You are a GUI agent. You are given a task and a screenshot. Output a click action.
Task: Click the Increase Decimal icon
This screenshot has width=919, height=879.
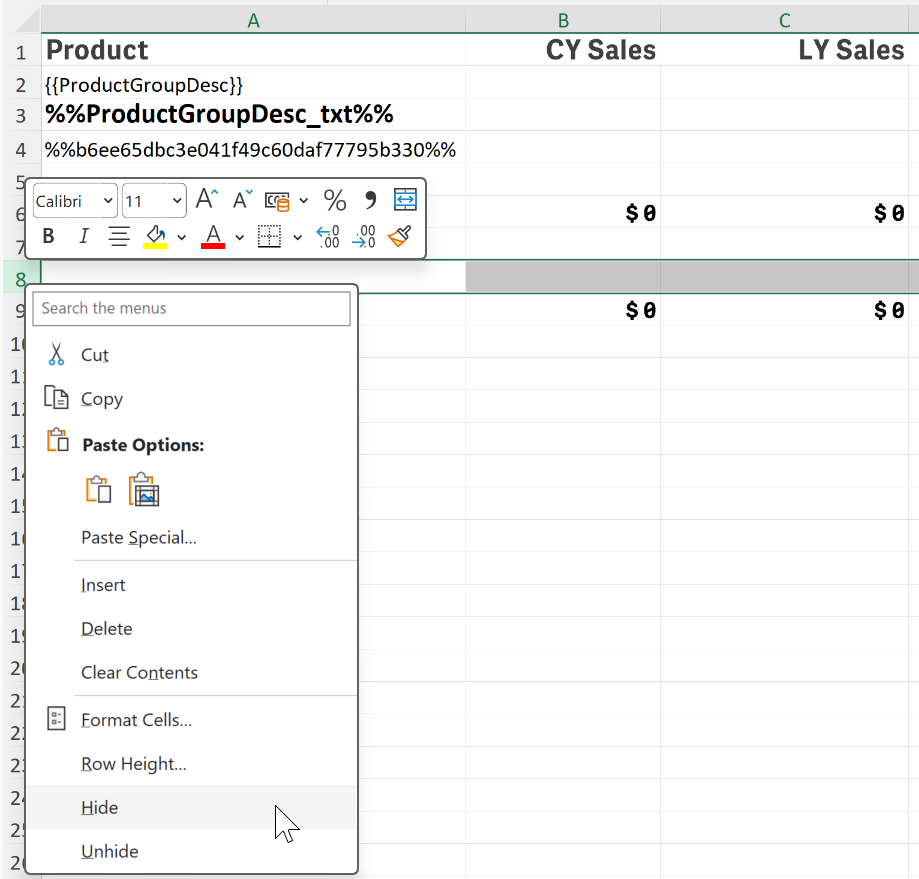328,236
